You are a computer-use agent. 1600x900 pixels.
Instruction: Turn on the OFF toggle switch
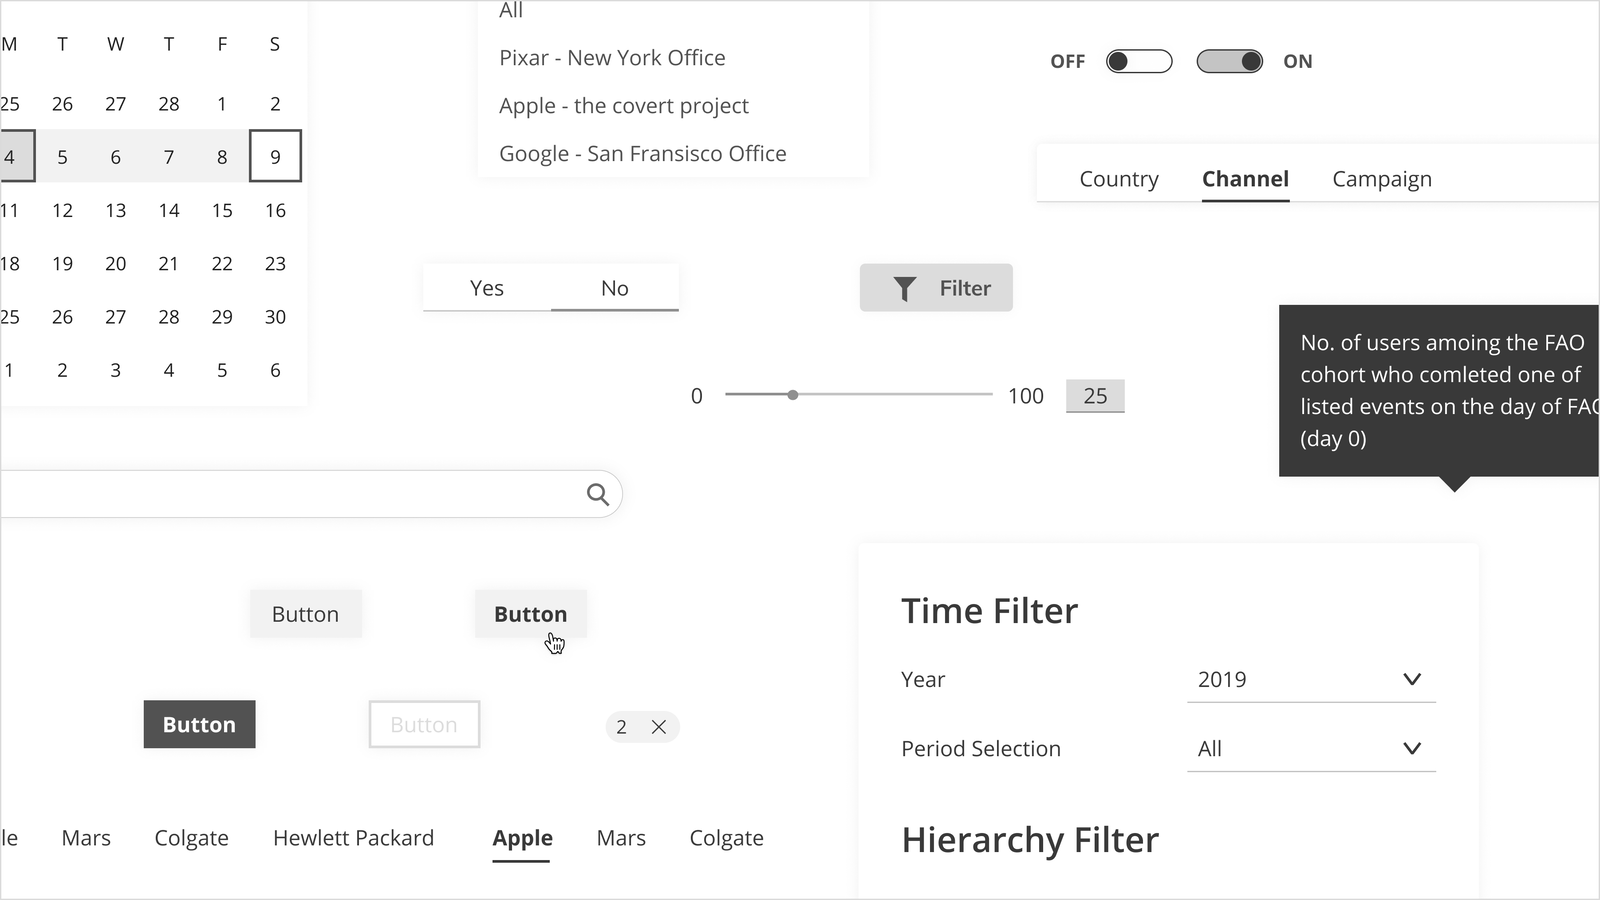1139,62
